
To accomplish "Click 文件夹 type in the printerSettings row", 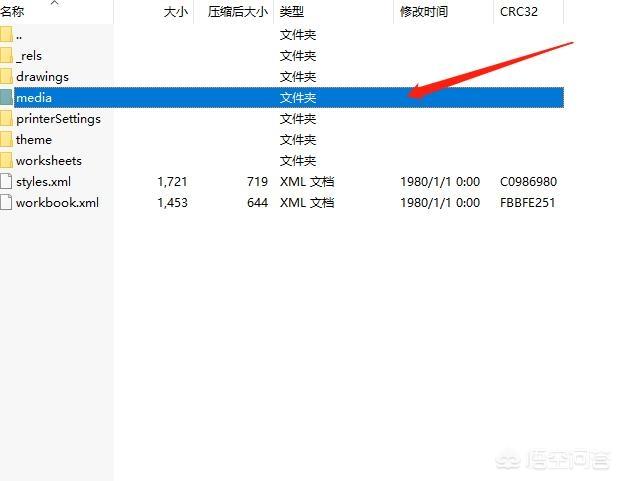I will coord(298,119).
